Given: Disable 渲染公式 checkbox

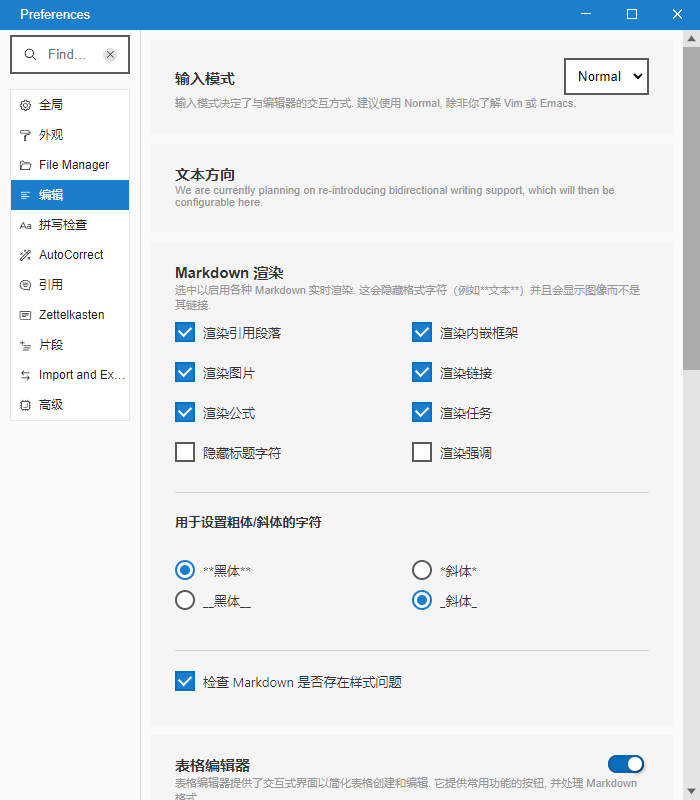Looking at the screenshot, I should (185, 412).
